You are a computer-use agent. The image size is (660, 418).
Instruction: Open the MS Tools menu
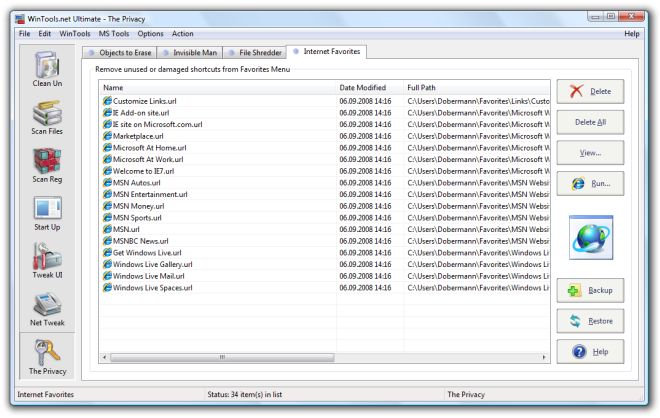click(x=114, y=34)
